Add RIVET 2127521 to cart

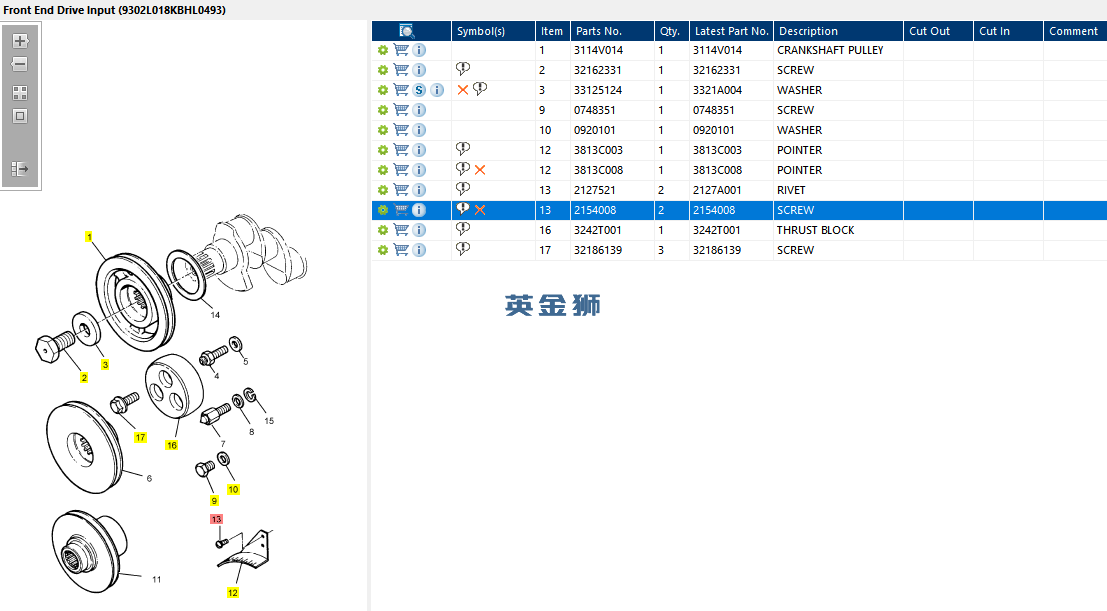pyautogui.click(x=401, y=190)
